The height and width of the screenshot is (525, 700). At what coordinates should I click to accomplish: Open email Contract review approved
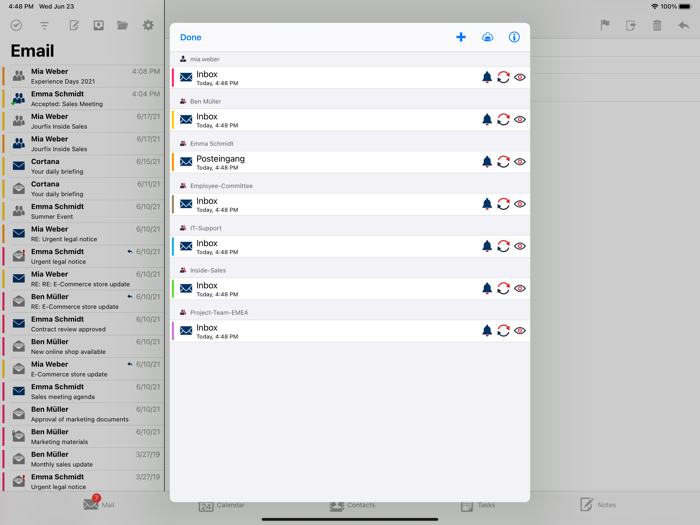click(x=83, y=324)
